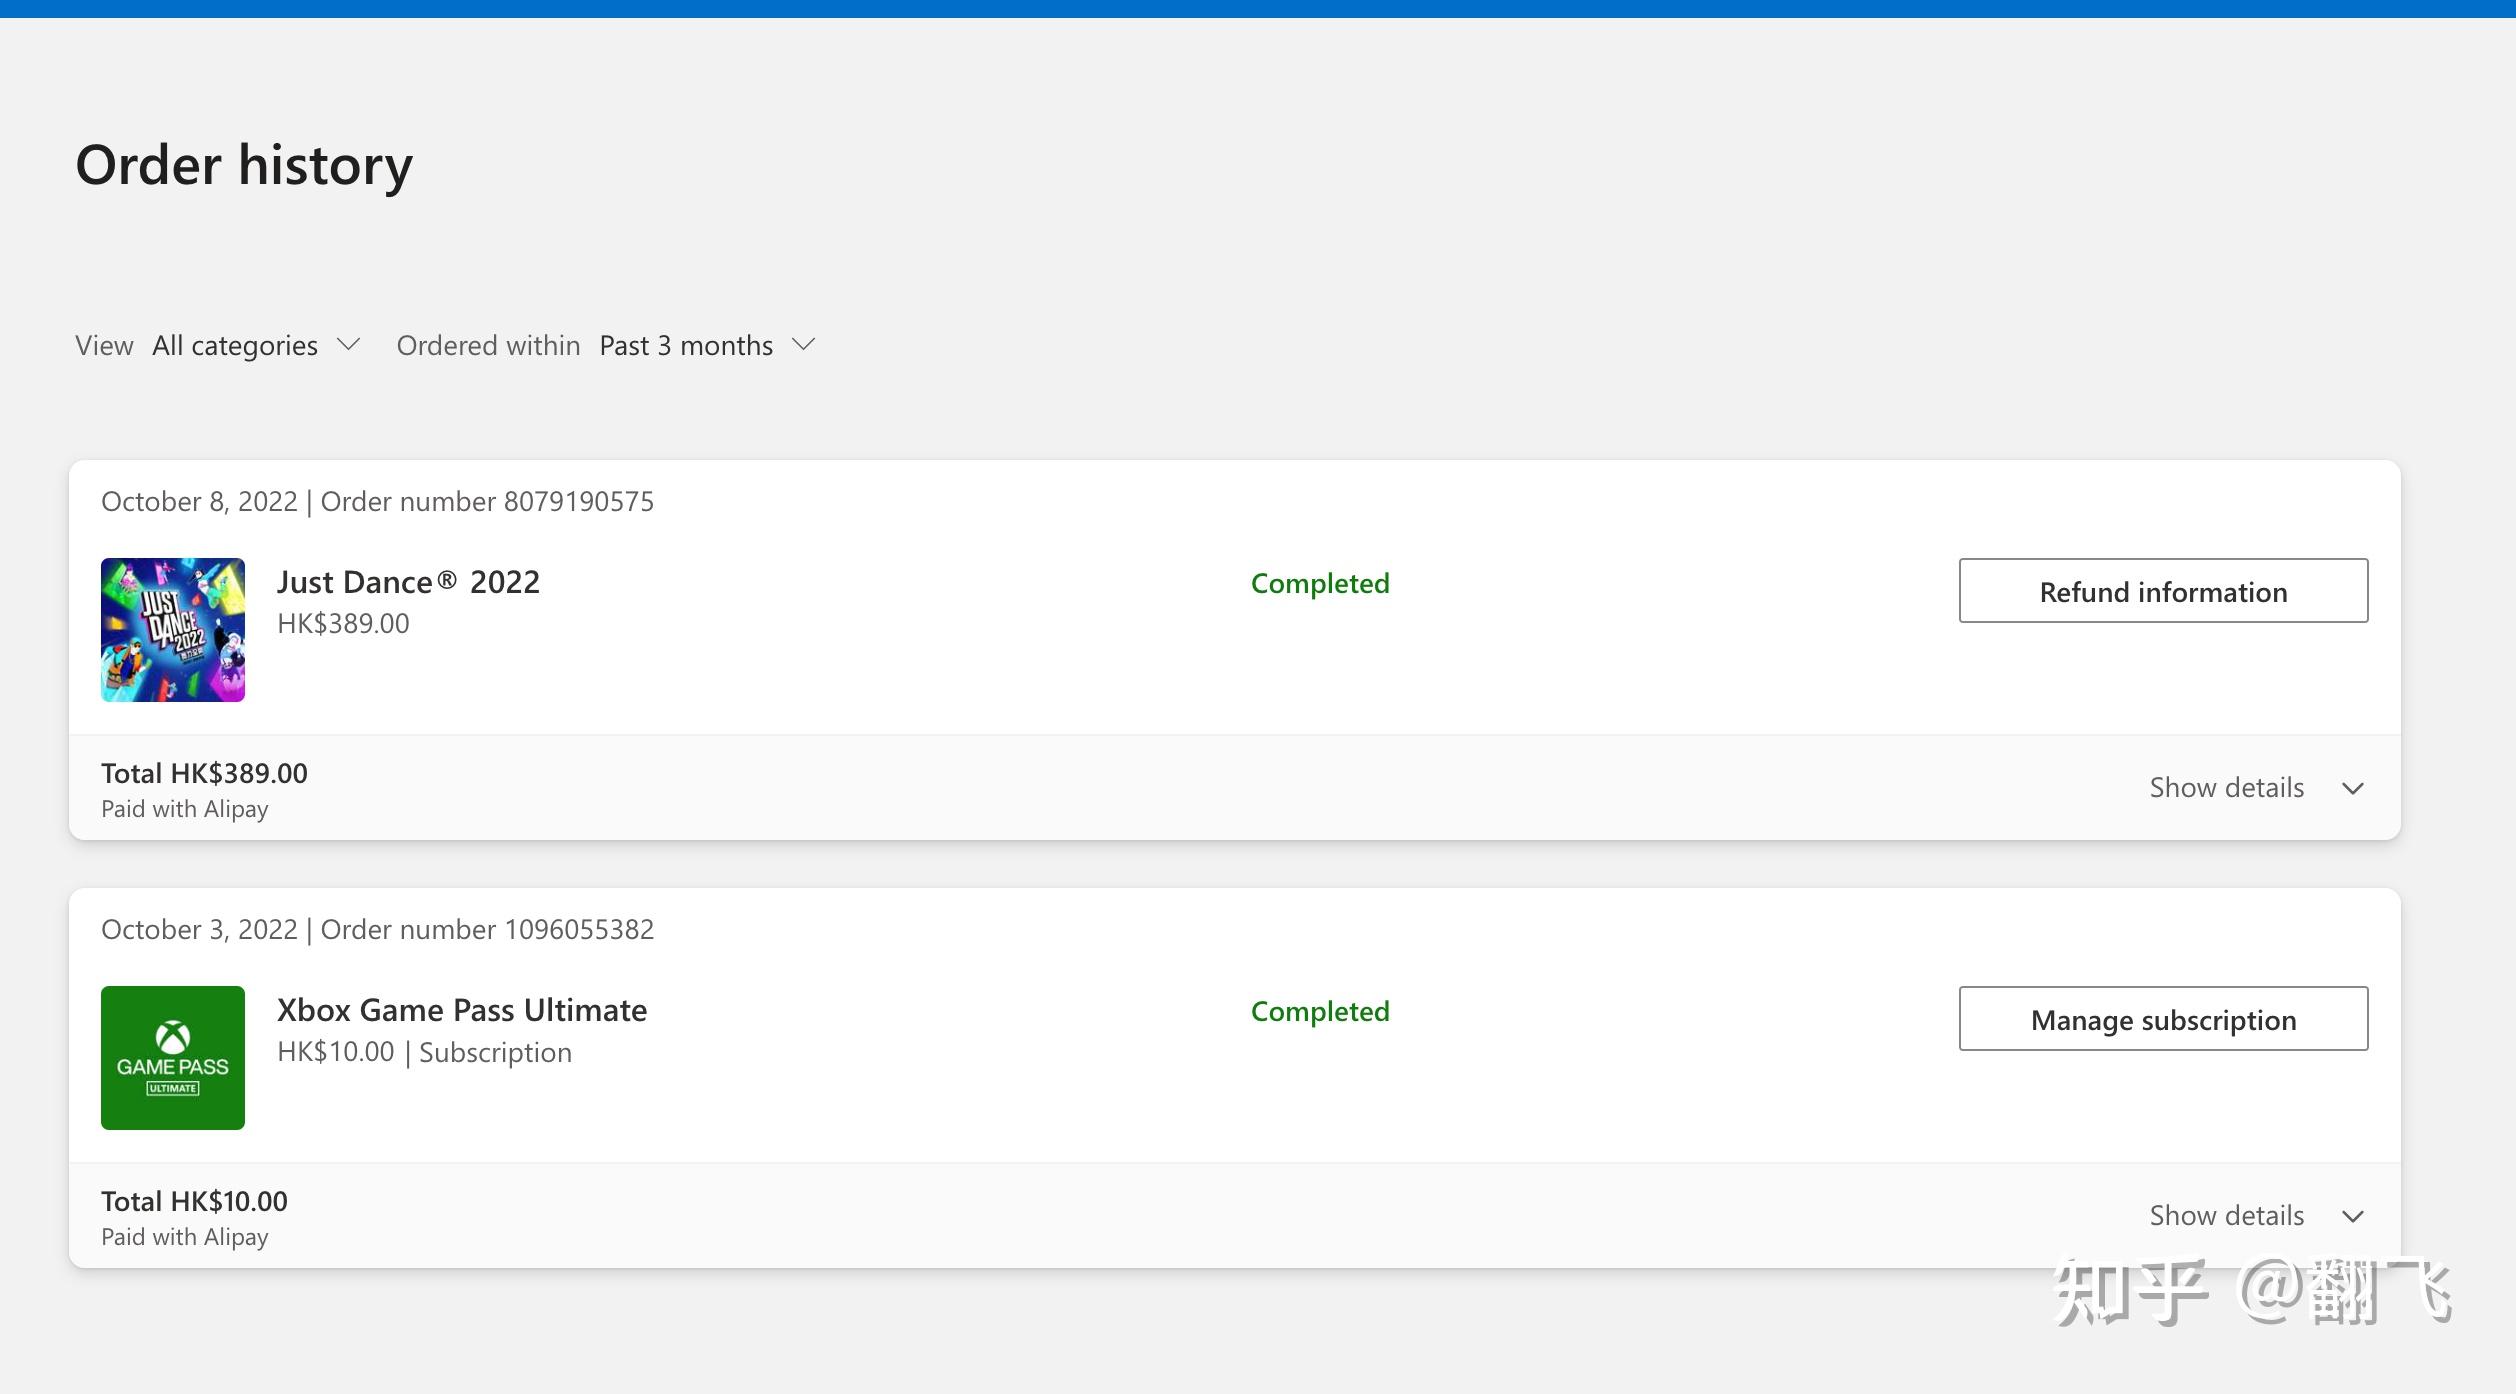
Task: Click the Manage subscription button
Action: tap(2163, 1019)
